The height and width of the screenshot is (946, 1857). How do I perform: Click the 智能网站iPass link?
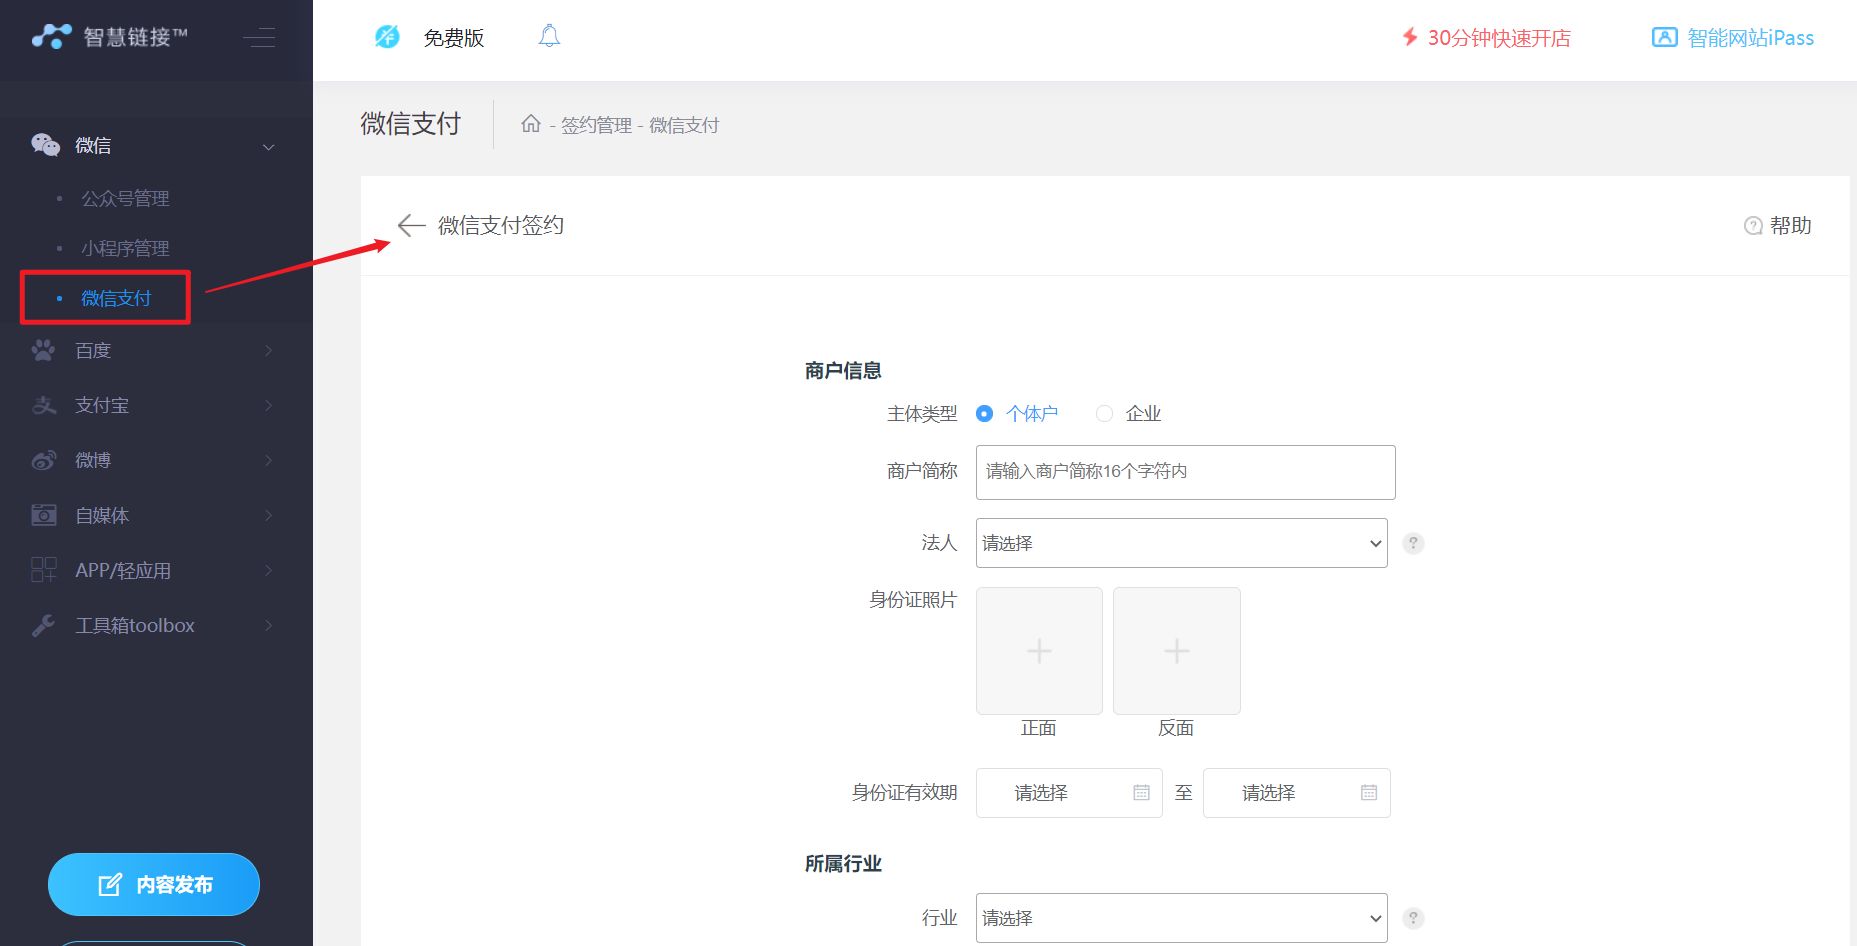click(x=1750, y=38)
